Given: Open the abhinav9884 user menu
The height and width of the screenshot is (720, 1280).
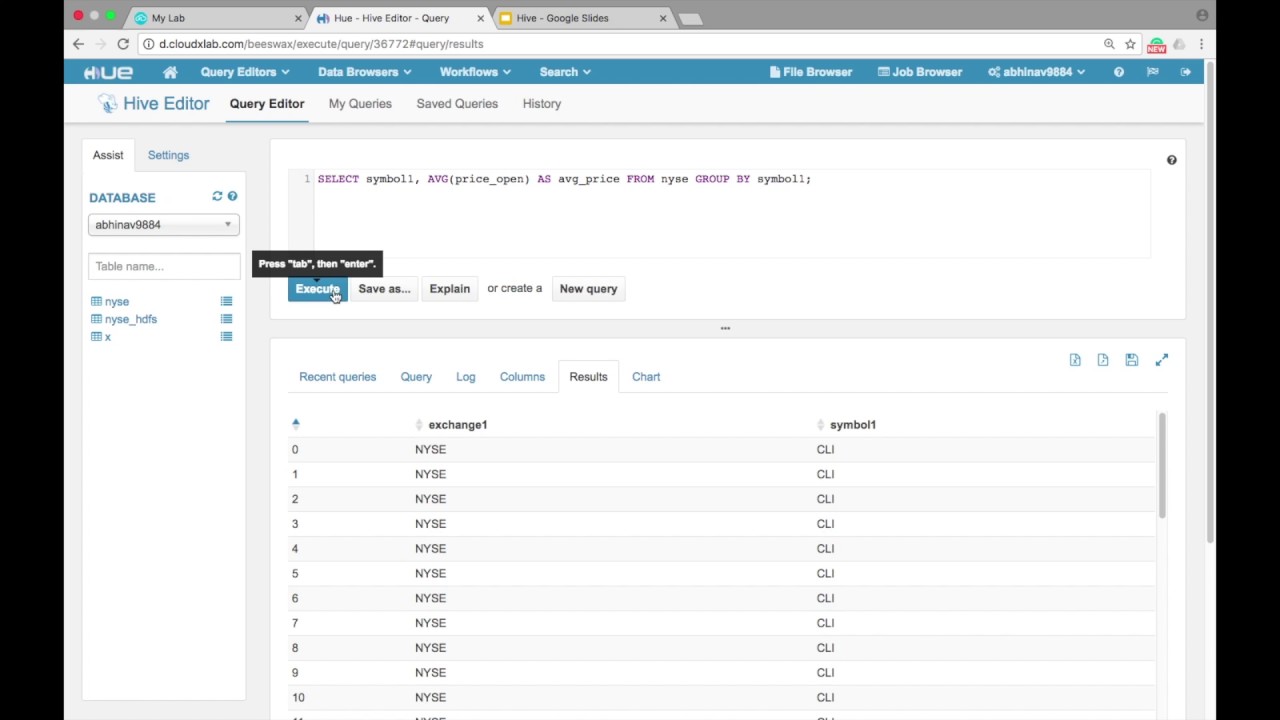Looking at the screenshot, I should [x=1036, y=72].
